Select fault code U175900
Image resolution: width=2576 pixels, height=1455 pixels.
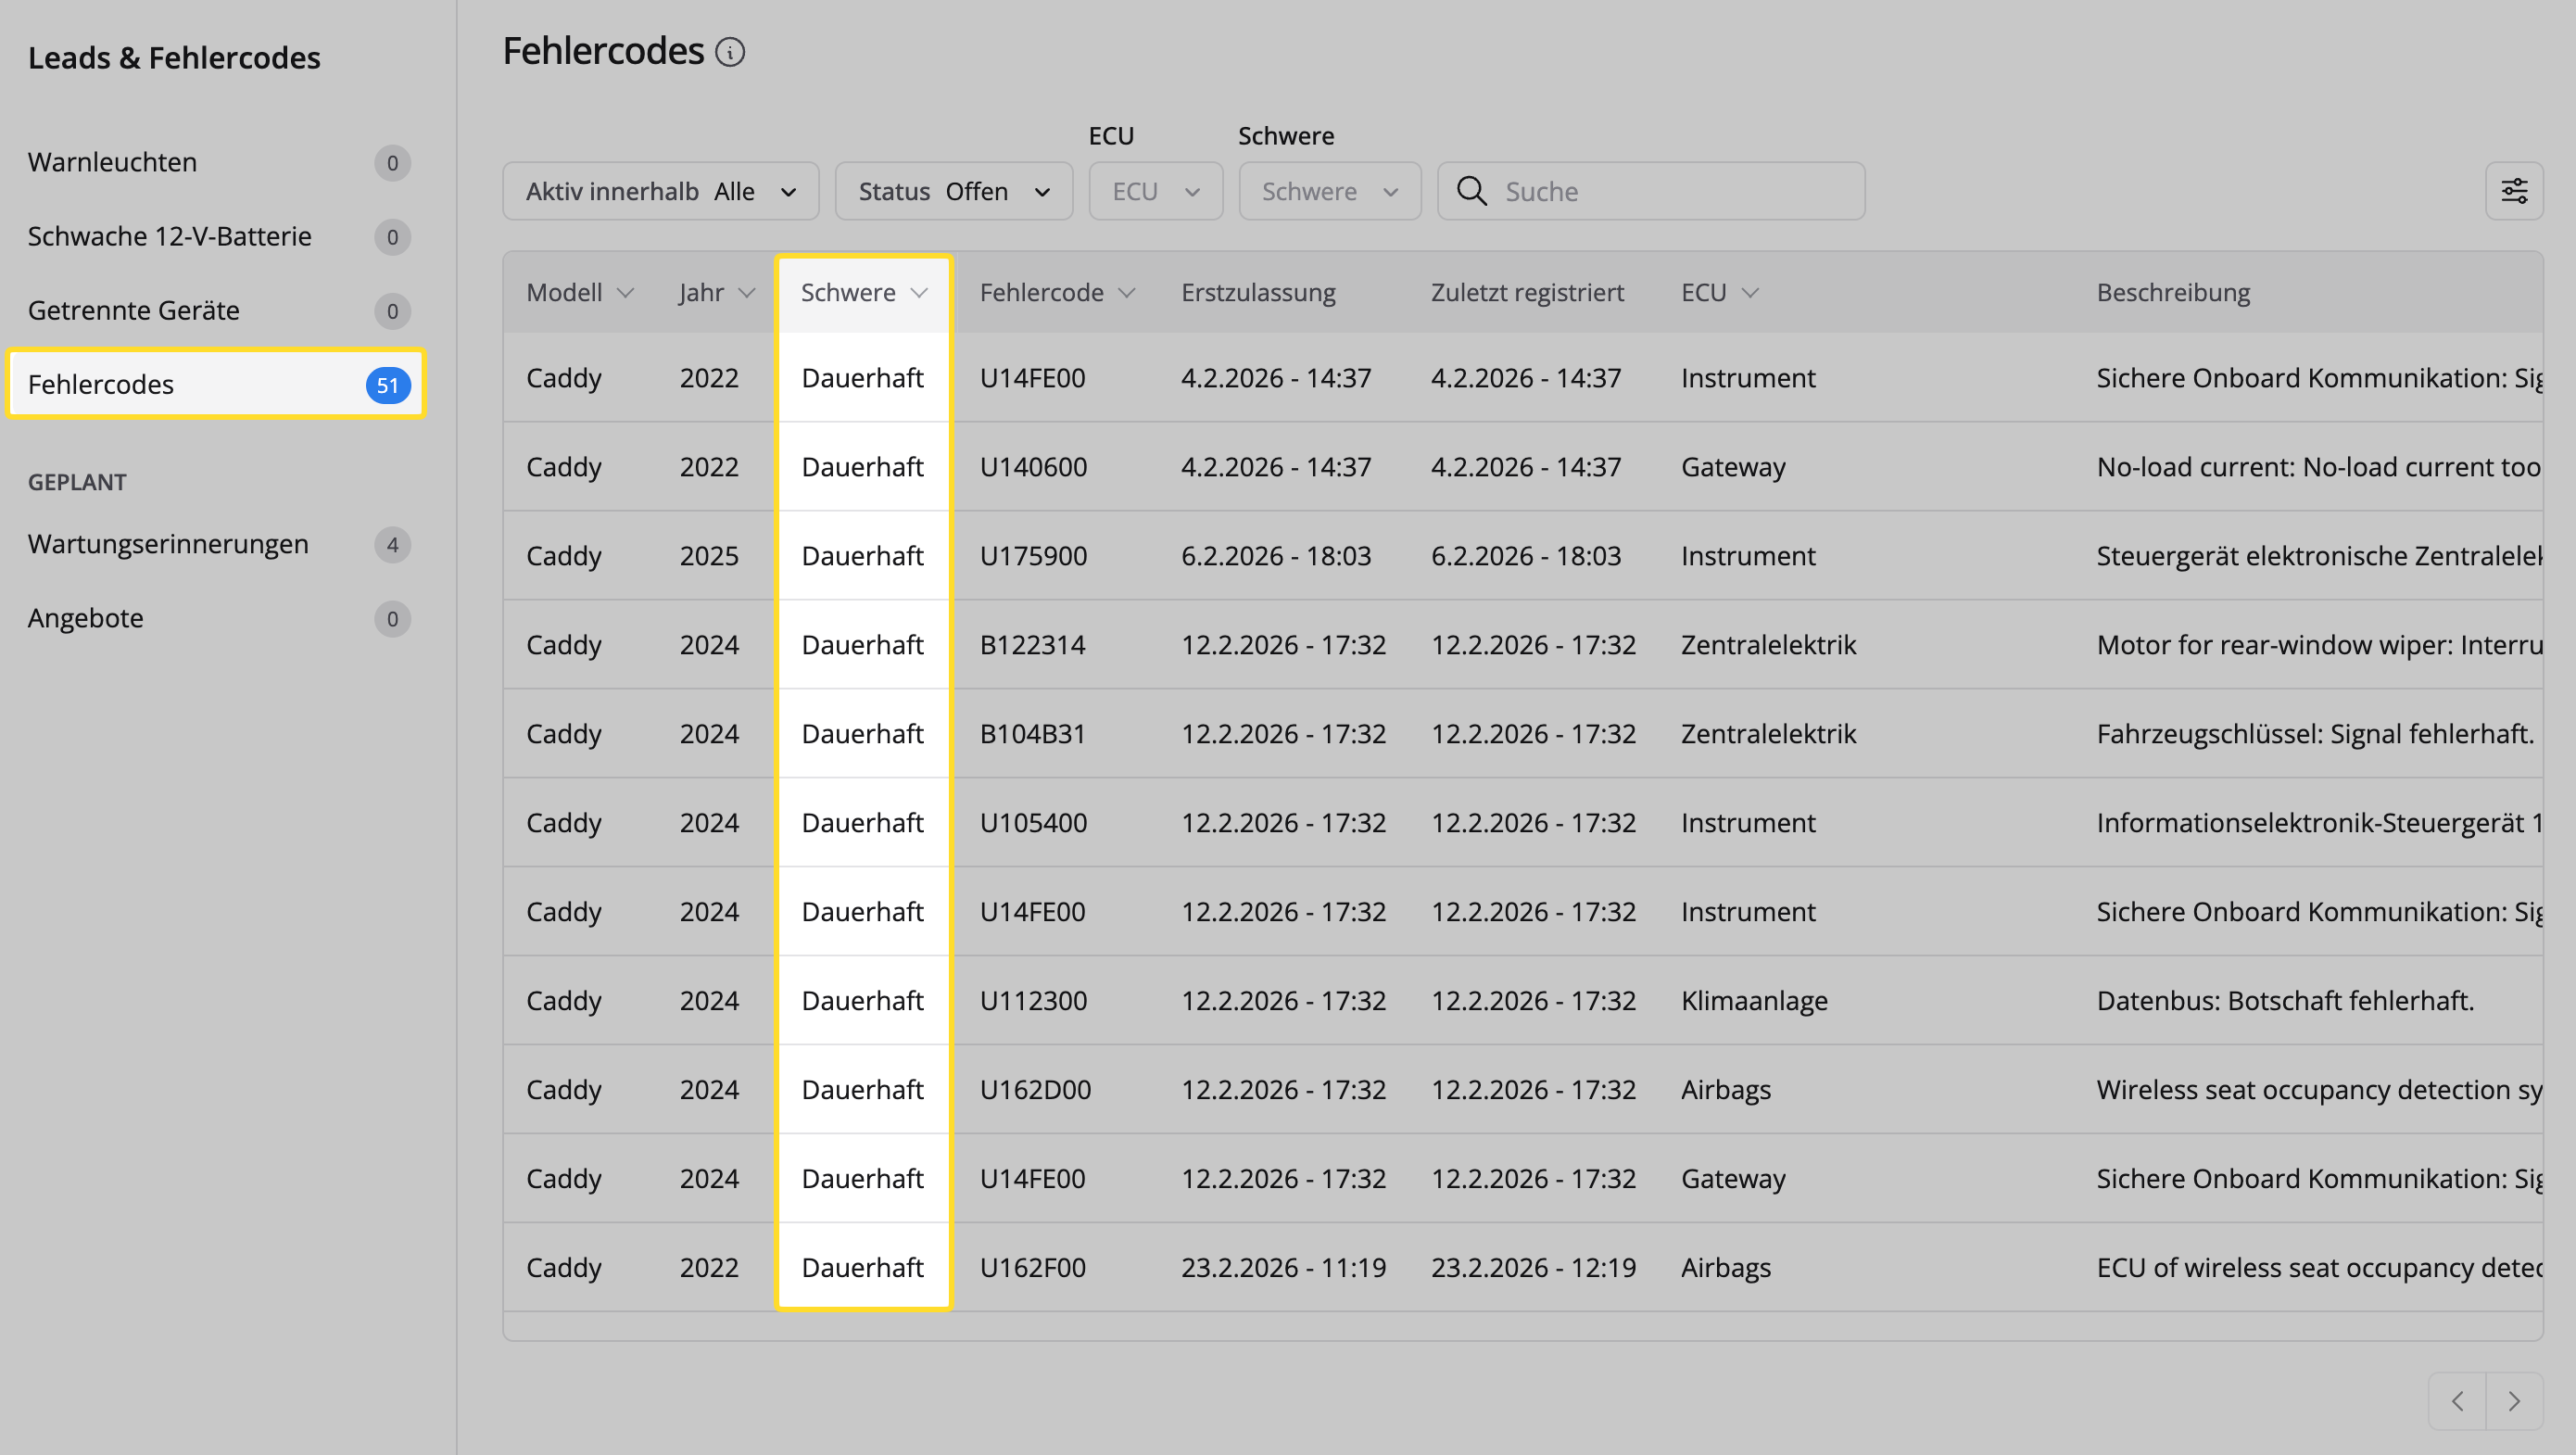(x=1033, y=556)
